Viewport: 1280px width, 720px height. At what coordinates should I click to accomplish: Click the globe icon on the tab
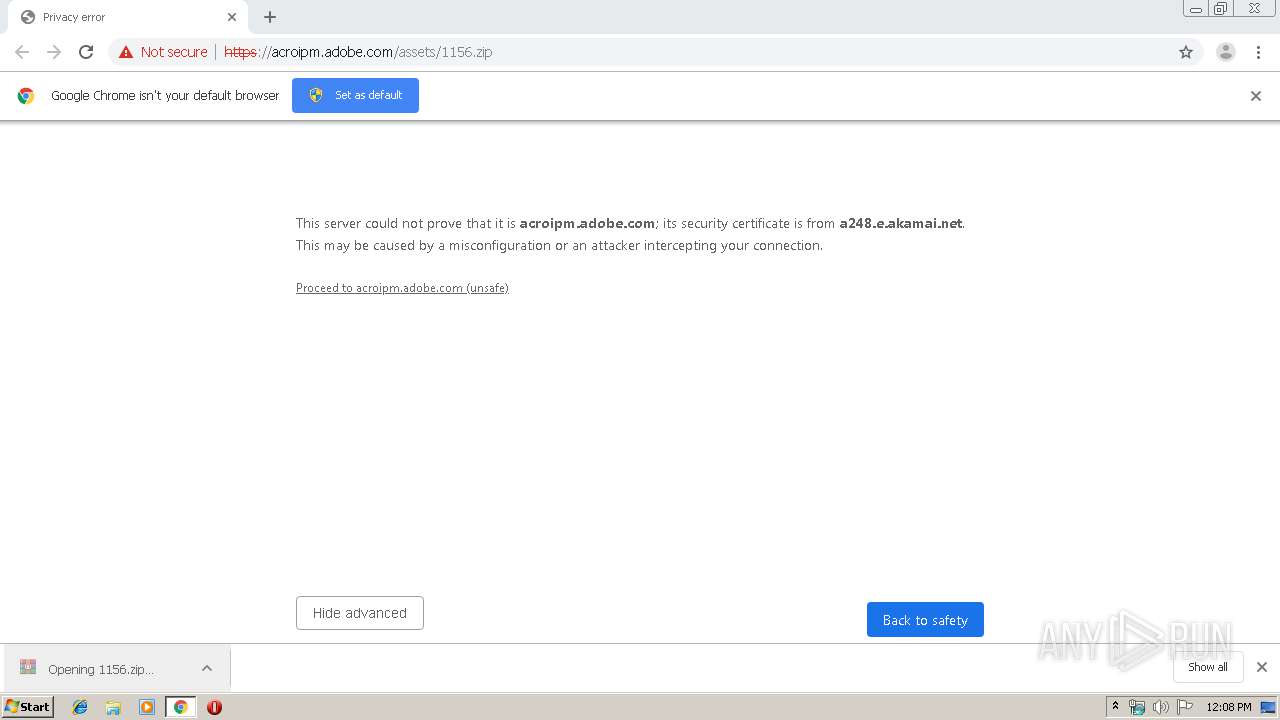tap(28, 17)
